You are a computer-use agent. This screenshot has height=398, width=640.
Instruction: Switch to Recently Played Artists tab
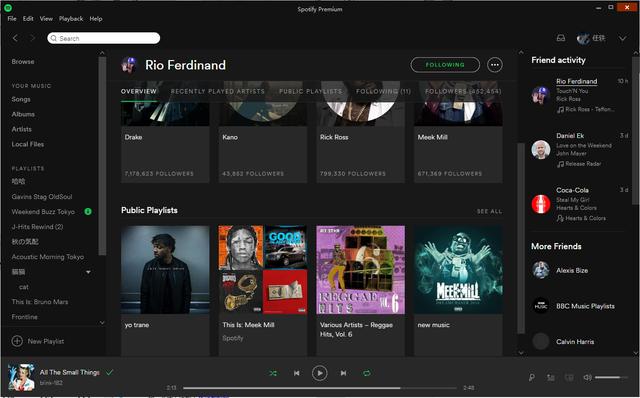pos(218,91)
